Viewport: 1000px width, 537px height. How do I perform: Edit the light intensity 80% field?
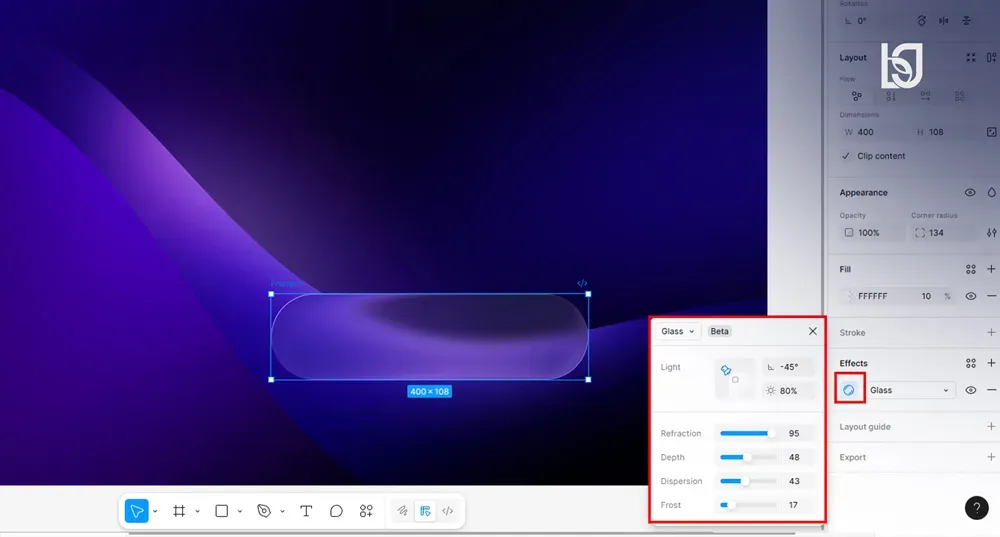(x=789, y=390)
